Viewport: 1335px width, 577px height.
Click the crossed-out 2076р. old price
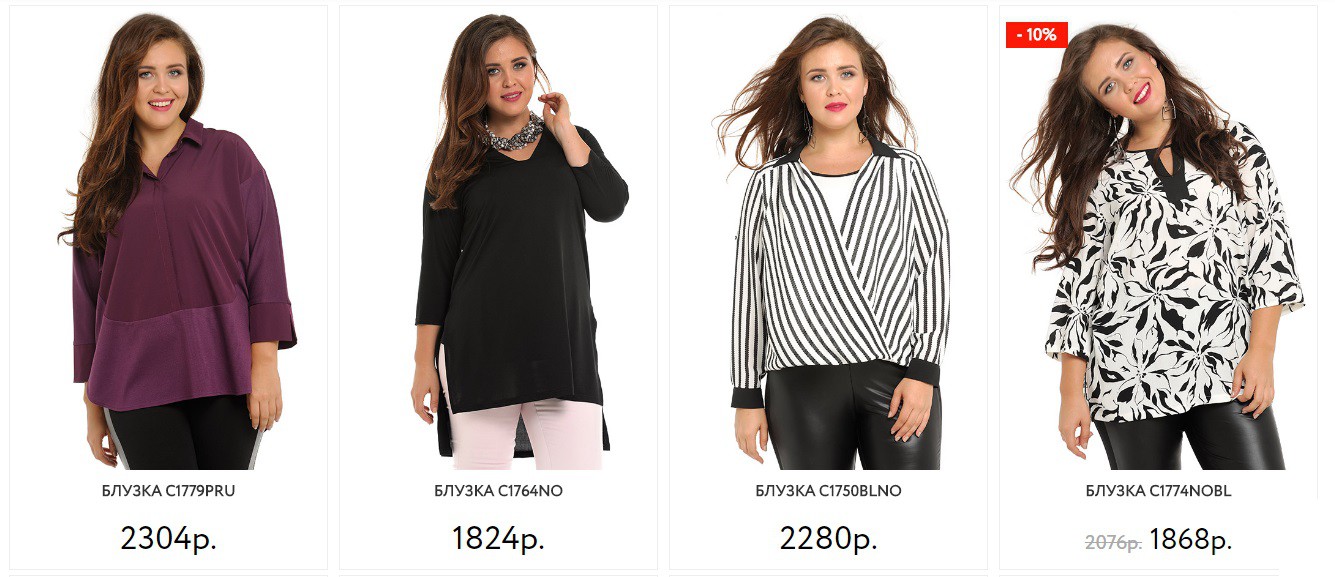tap(1113, 543)
